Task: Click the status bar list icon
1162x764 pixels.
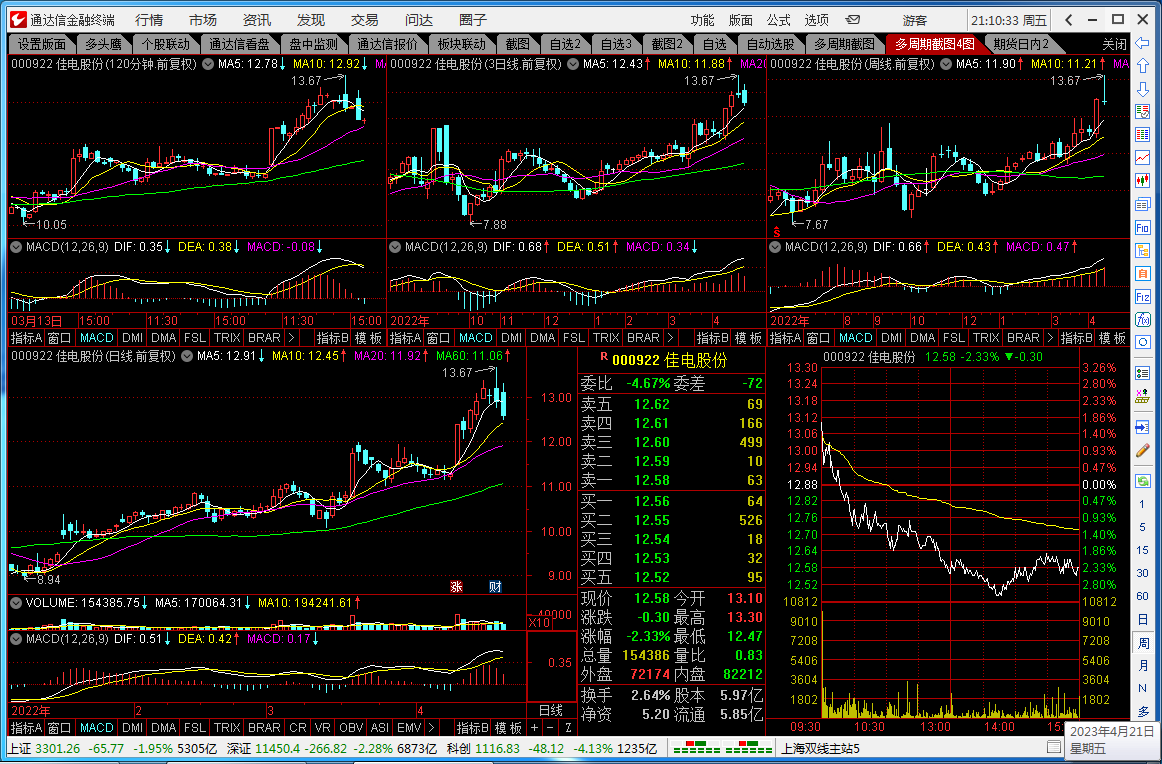Action: coord(1053,747)
